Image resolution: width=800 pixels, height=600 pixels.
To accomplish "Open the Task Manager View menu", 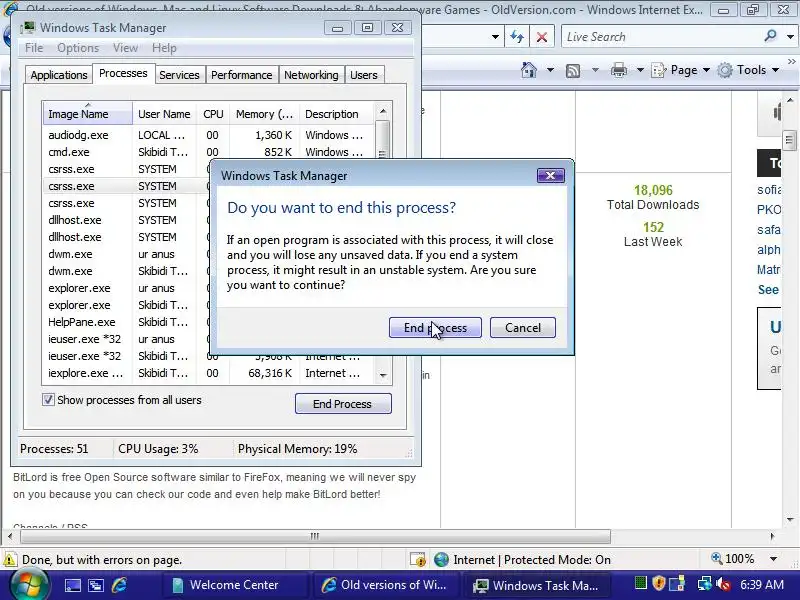I will pos(125,48).
